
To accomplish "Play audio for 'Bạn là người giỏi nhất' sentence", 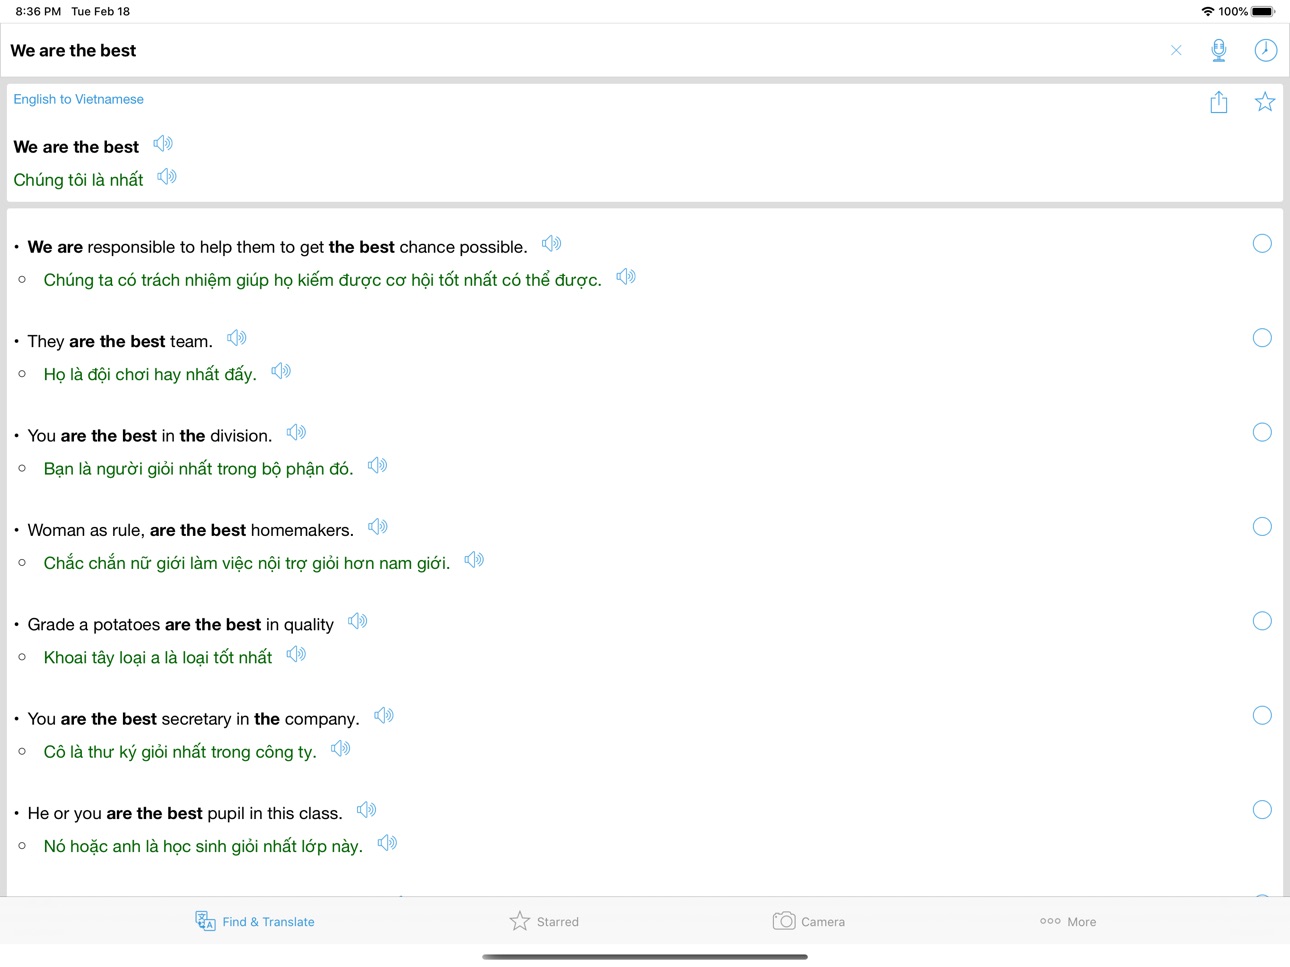I will tap(377, 466).
